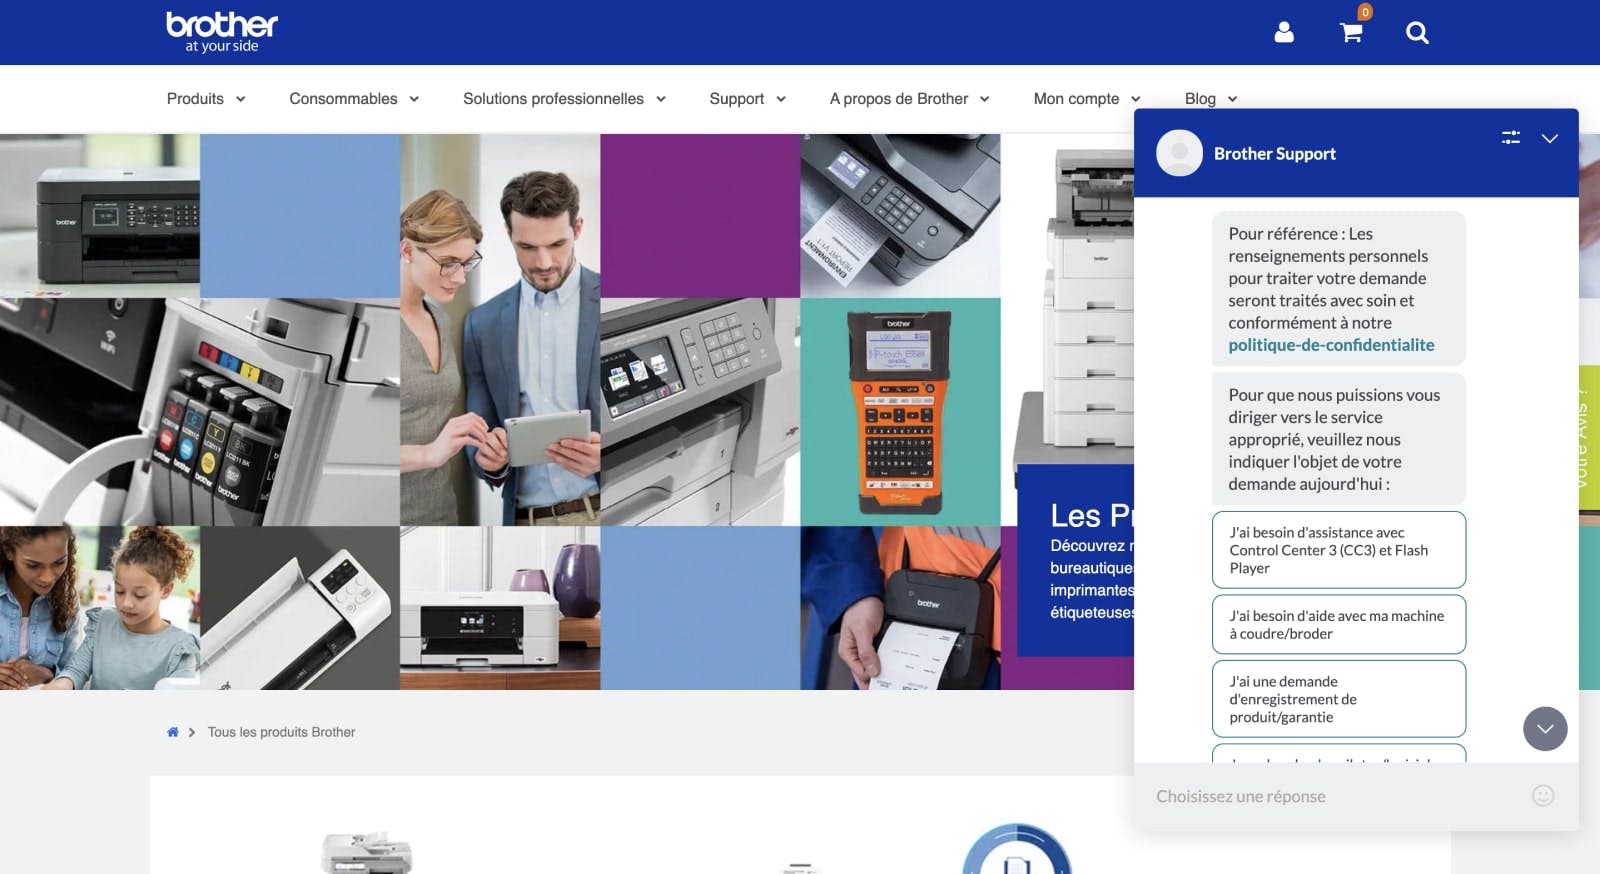Open chat settings sliders icon
1600x874 pixels.
coord(1511,138)
